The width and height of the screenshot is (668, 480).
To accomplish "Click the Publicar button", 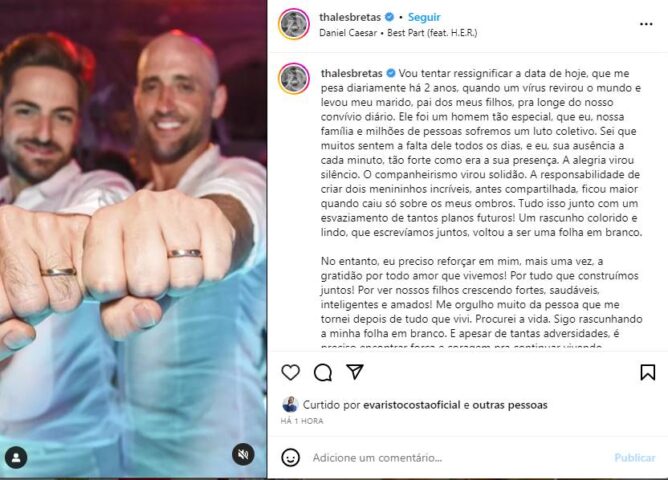I will tap(634, 458).
